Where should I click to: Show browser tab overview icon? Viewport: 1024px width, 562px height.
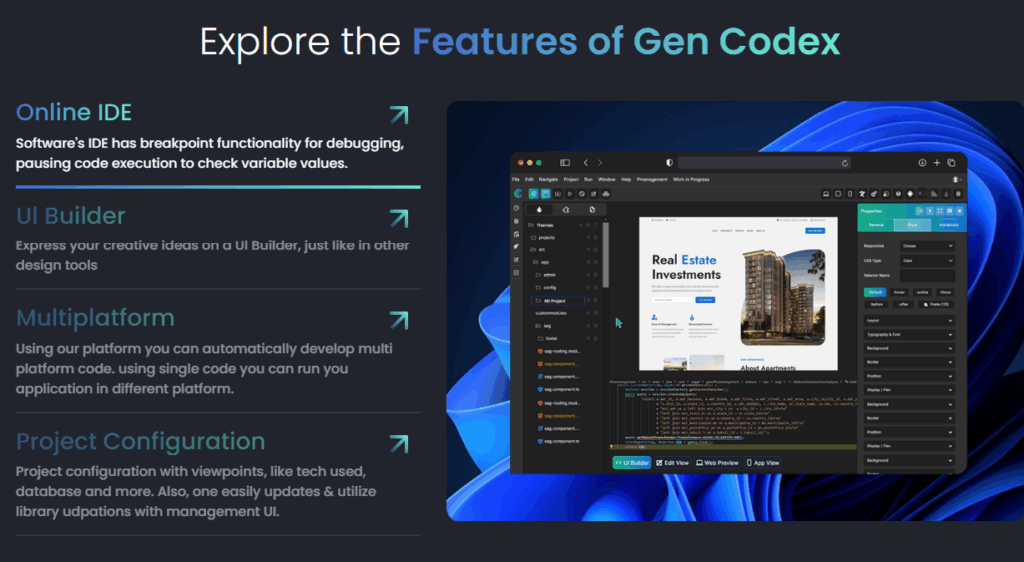pos(952,163)
